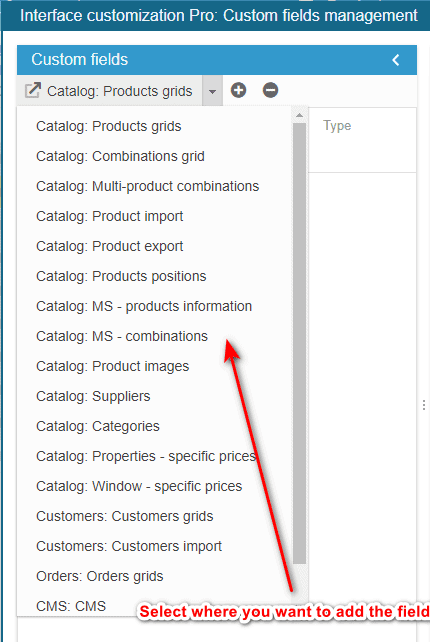Choose Catalog: Multi-product combinations

(x=147, y=186)
